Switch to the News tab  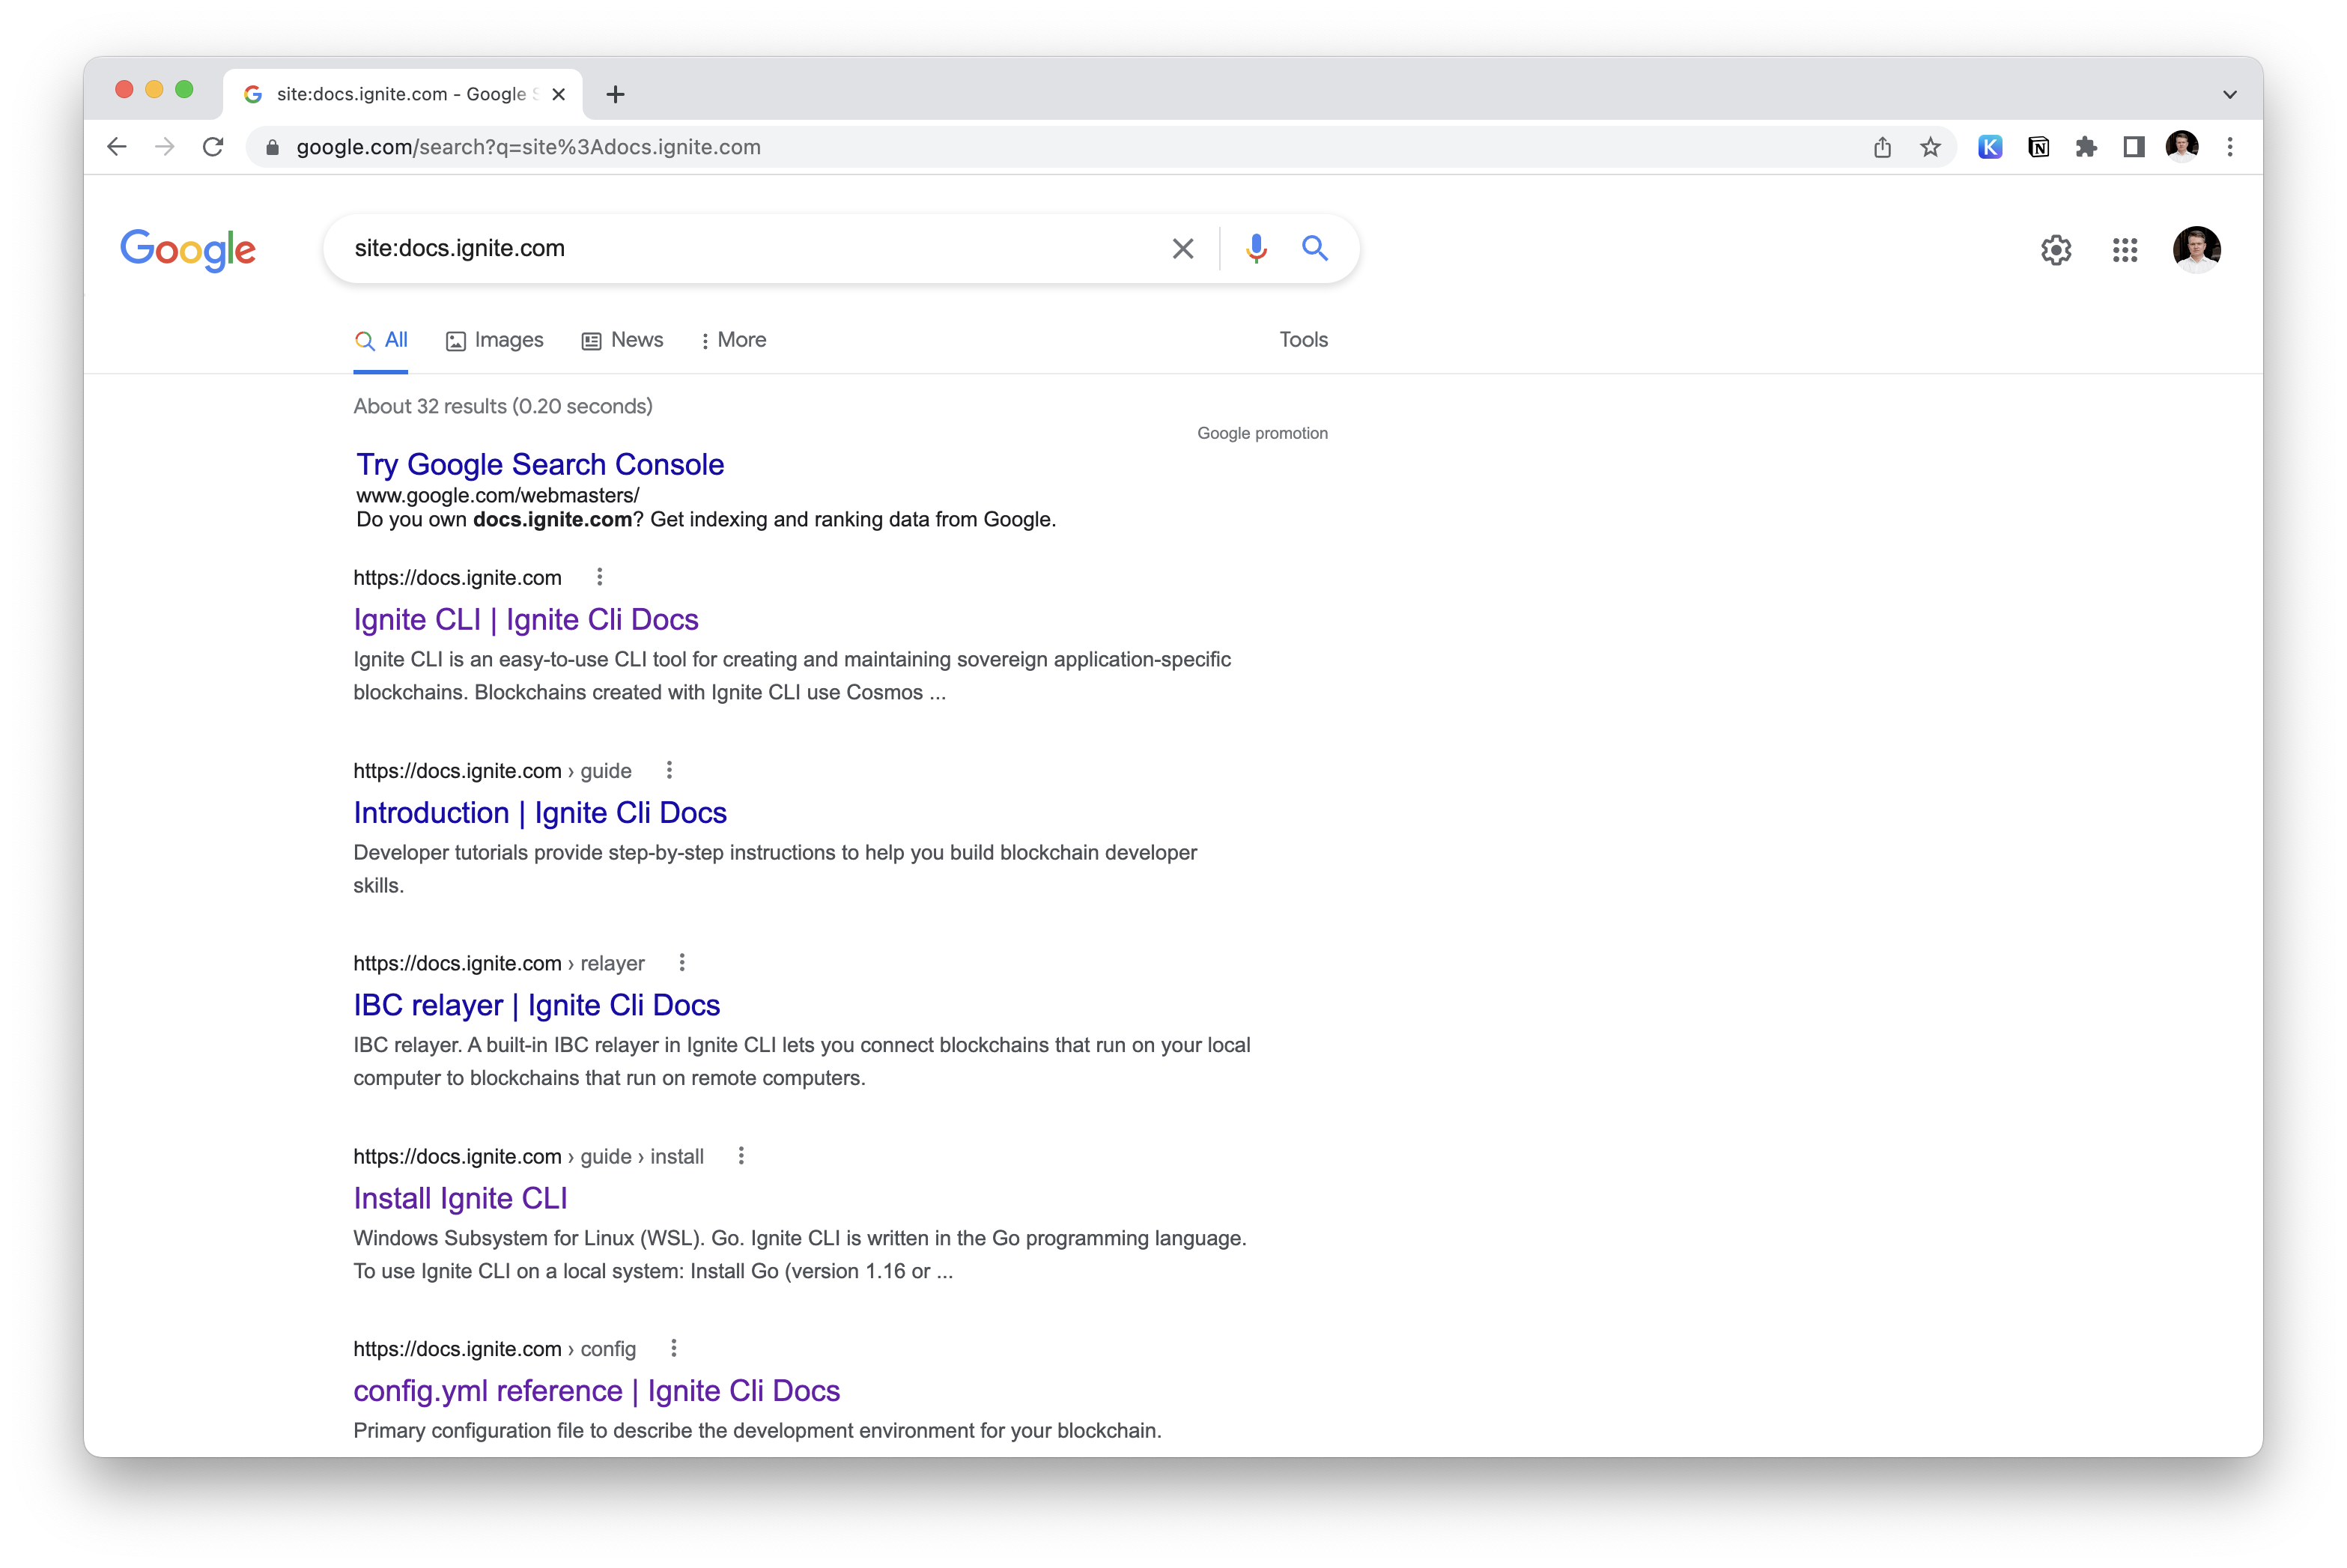[622, 340]
